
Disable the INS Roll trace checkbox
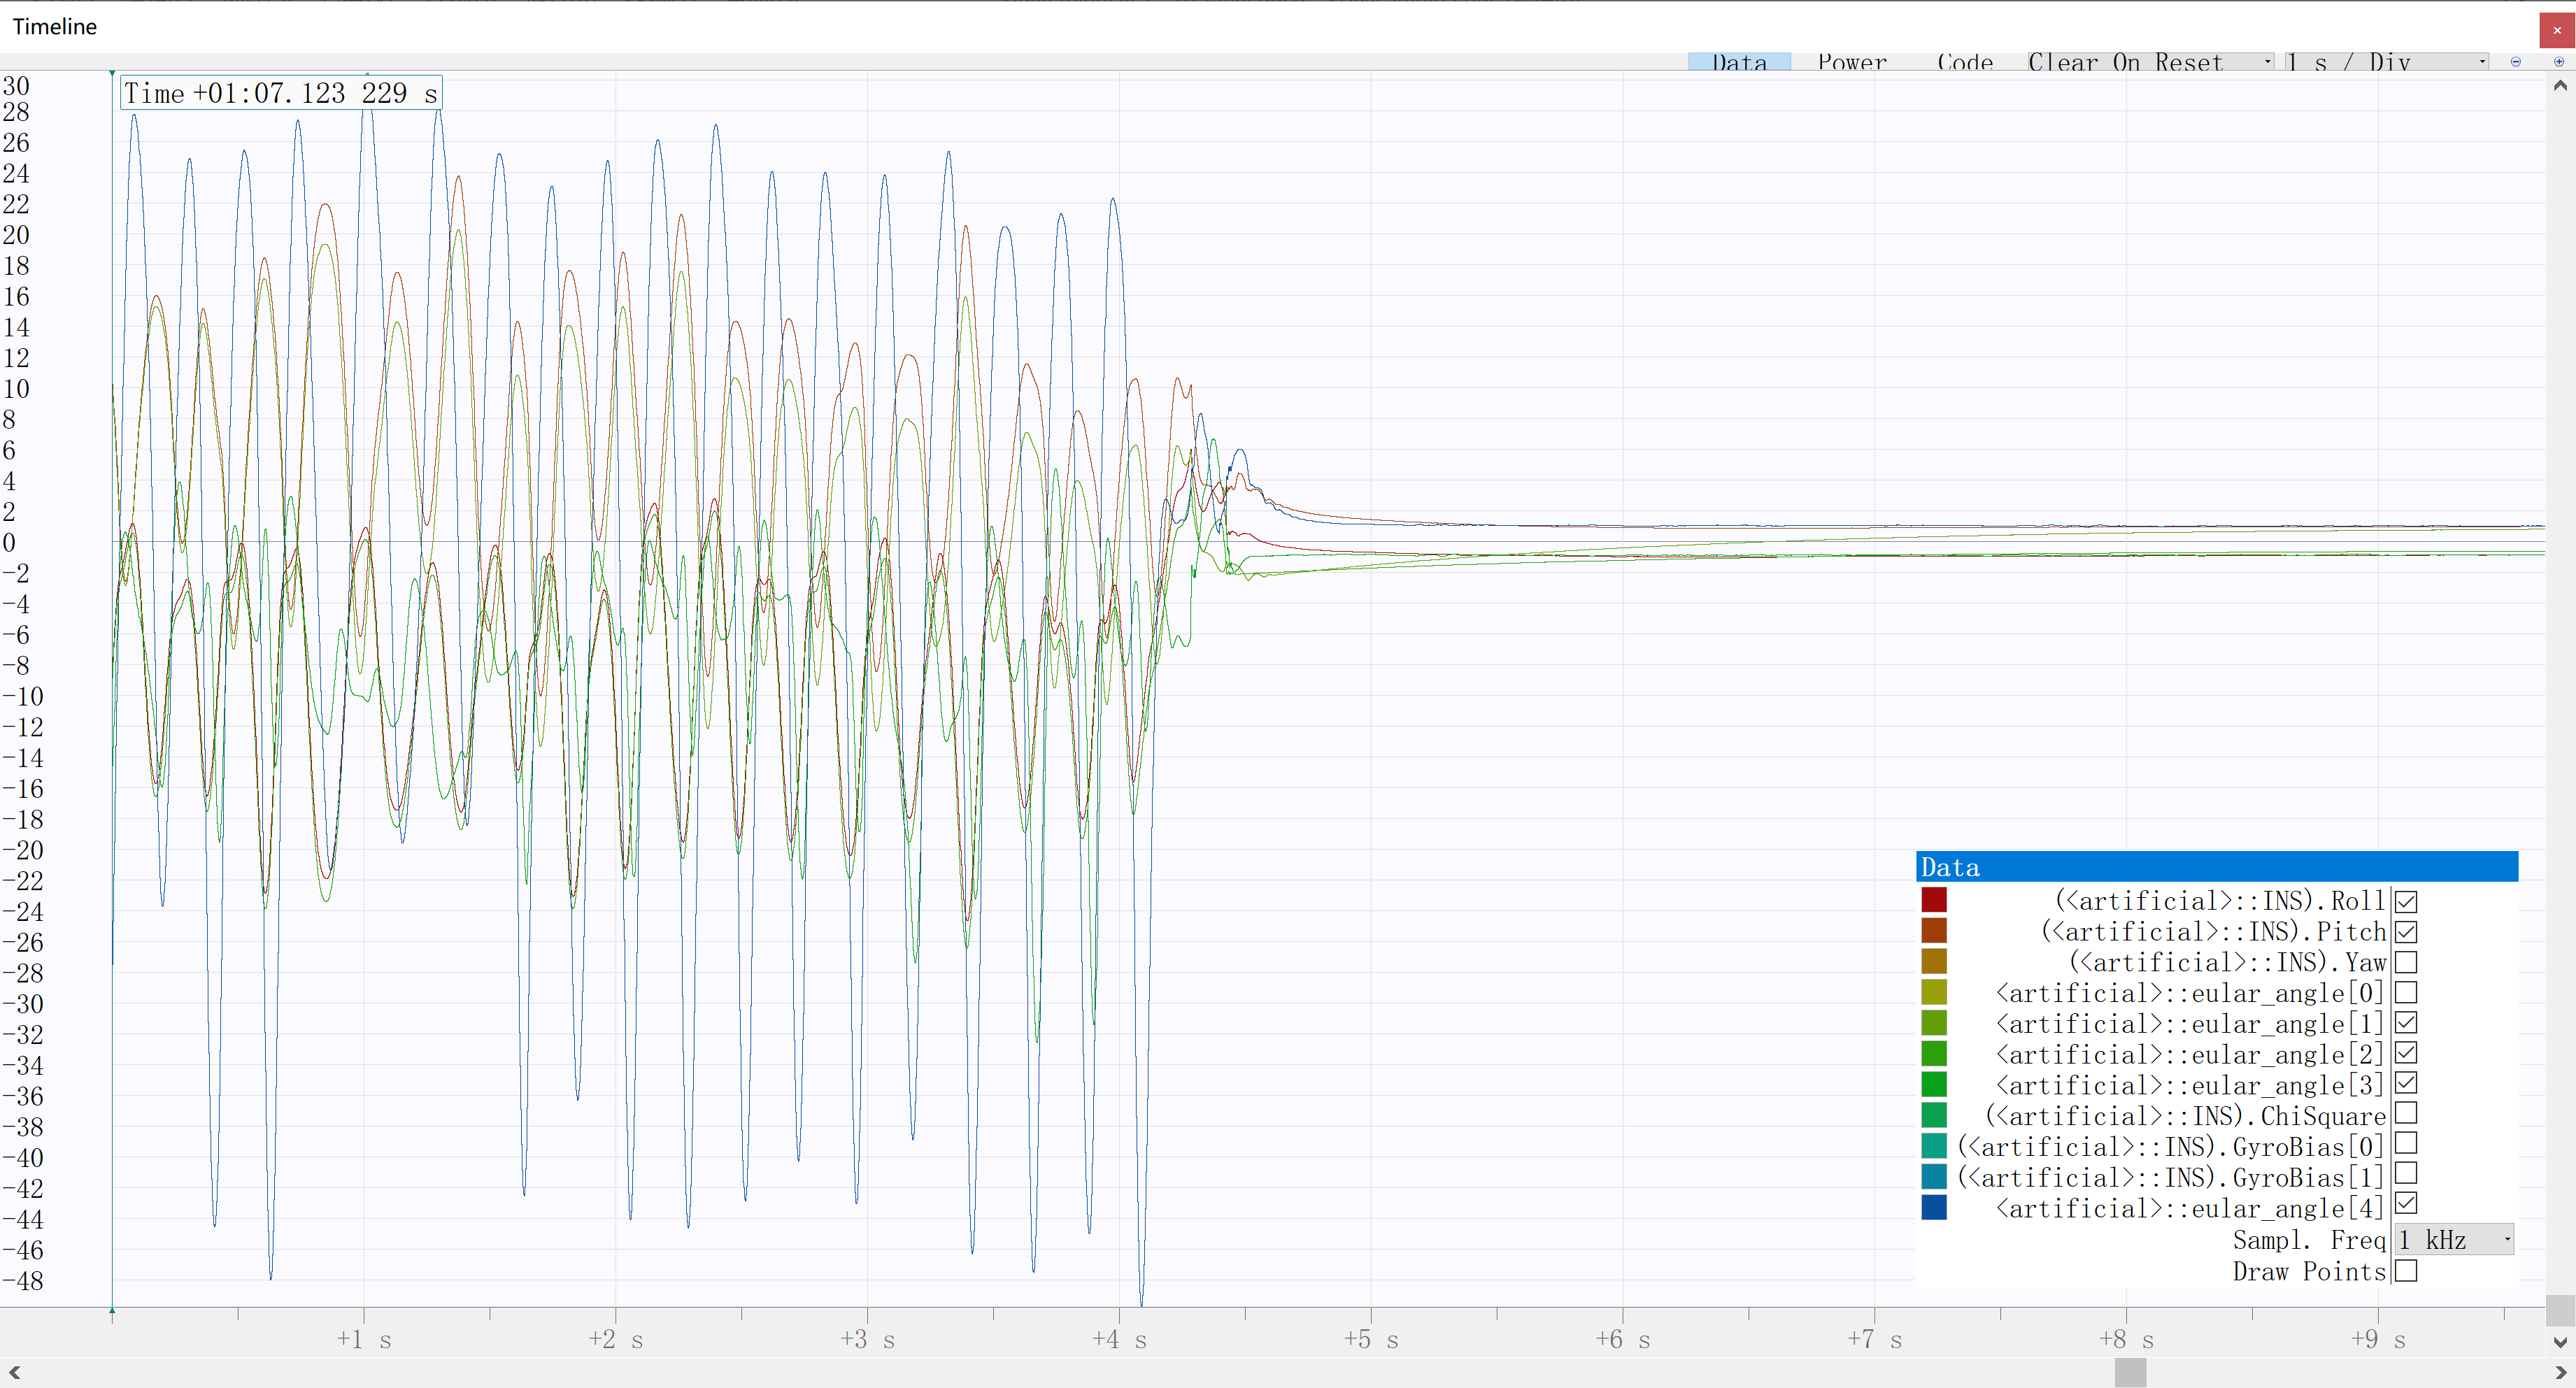(x=2406, y=901)
